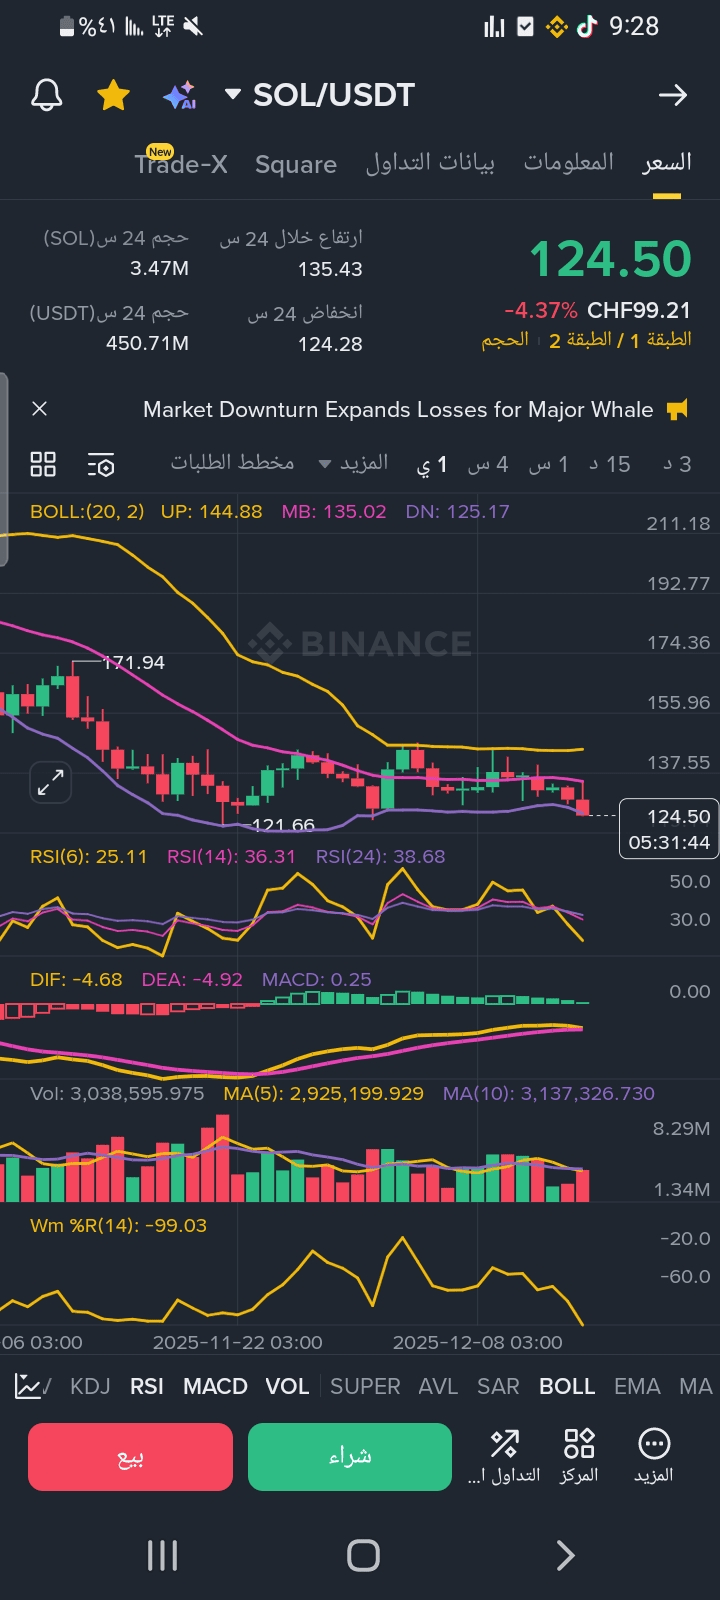Toggle the MA indicator
The width and height of the screenshot is (720, 1600).
point(696,1386)
